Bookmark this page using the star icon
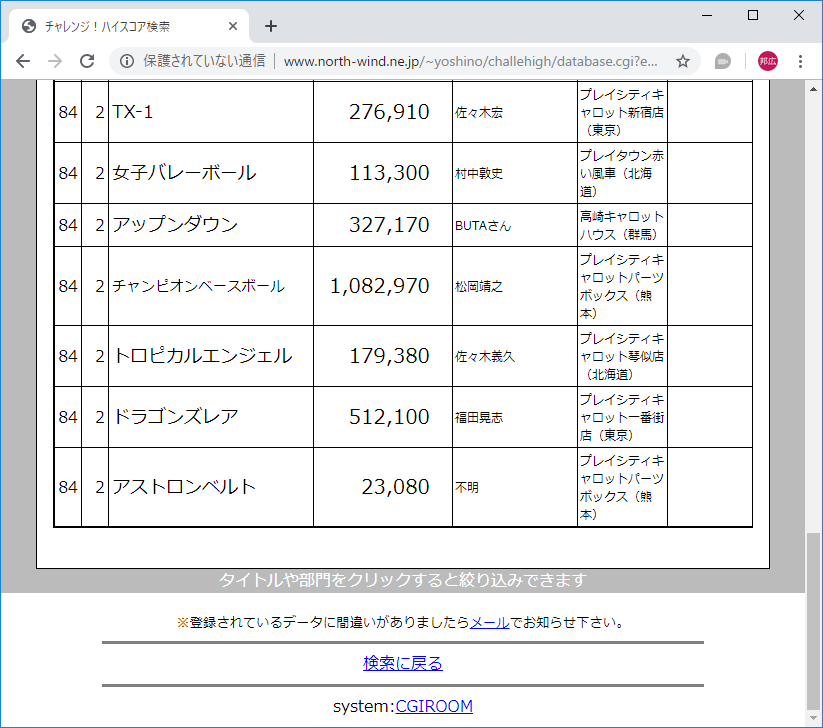The height and width of the screenshot is (728, 823). click(x=683, y=61)
